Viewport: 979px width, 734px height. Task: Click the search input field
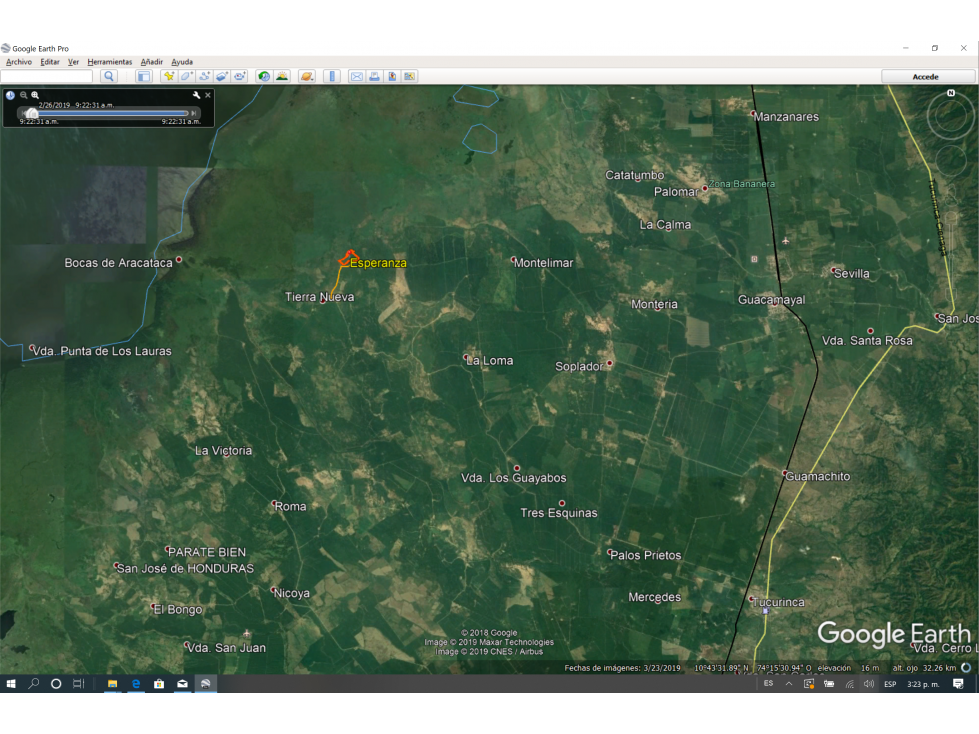pyautogui.click(x=47, y=76)
